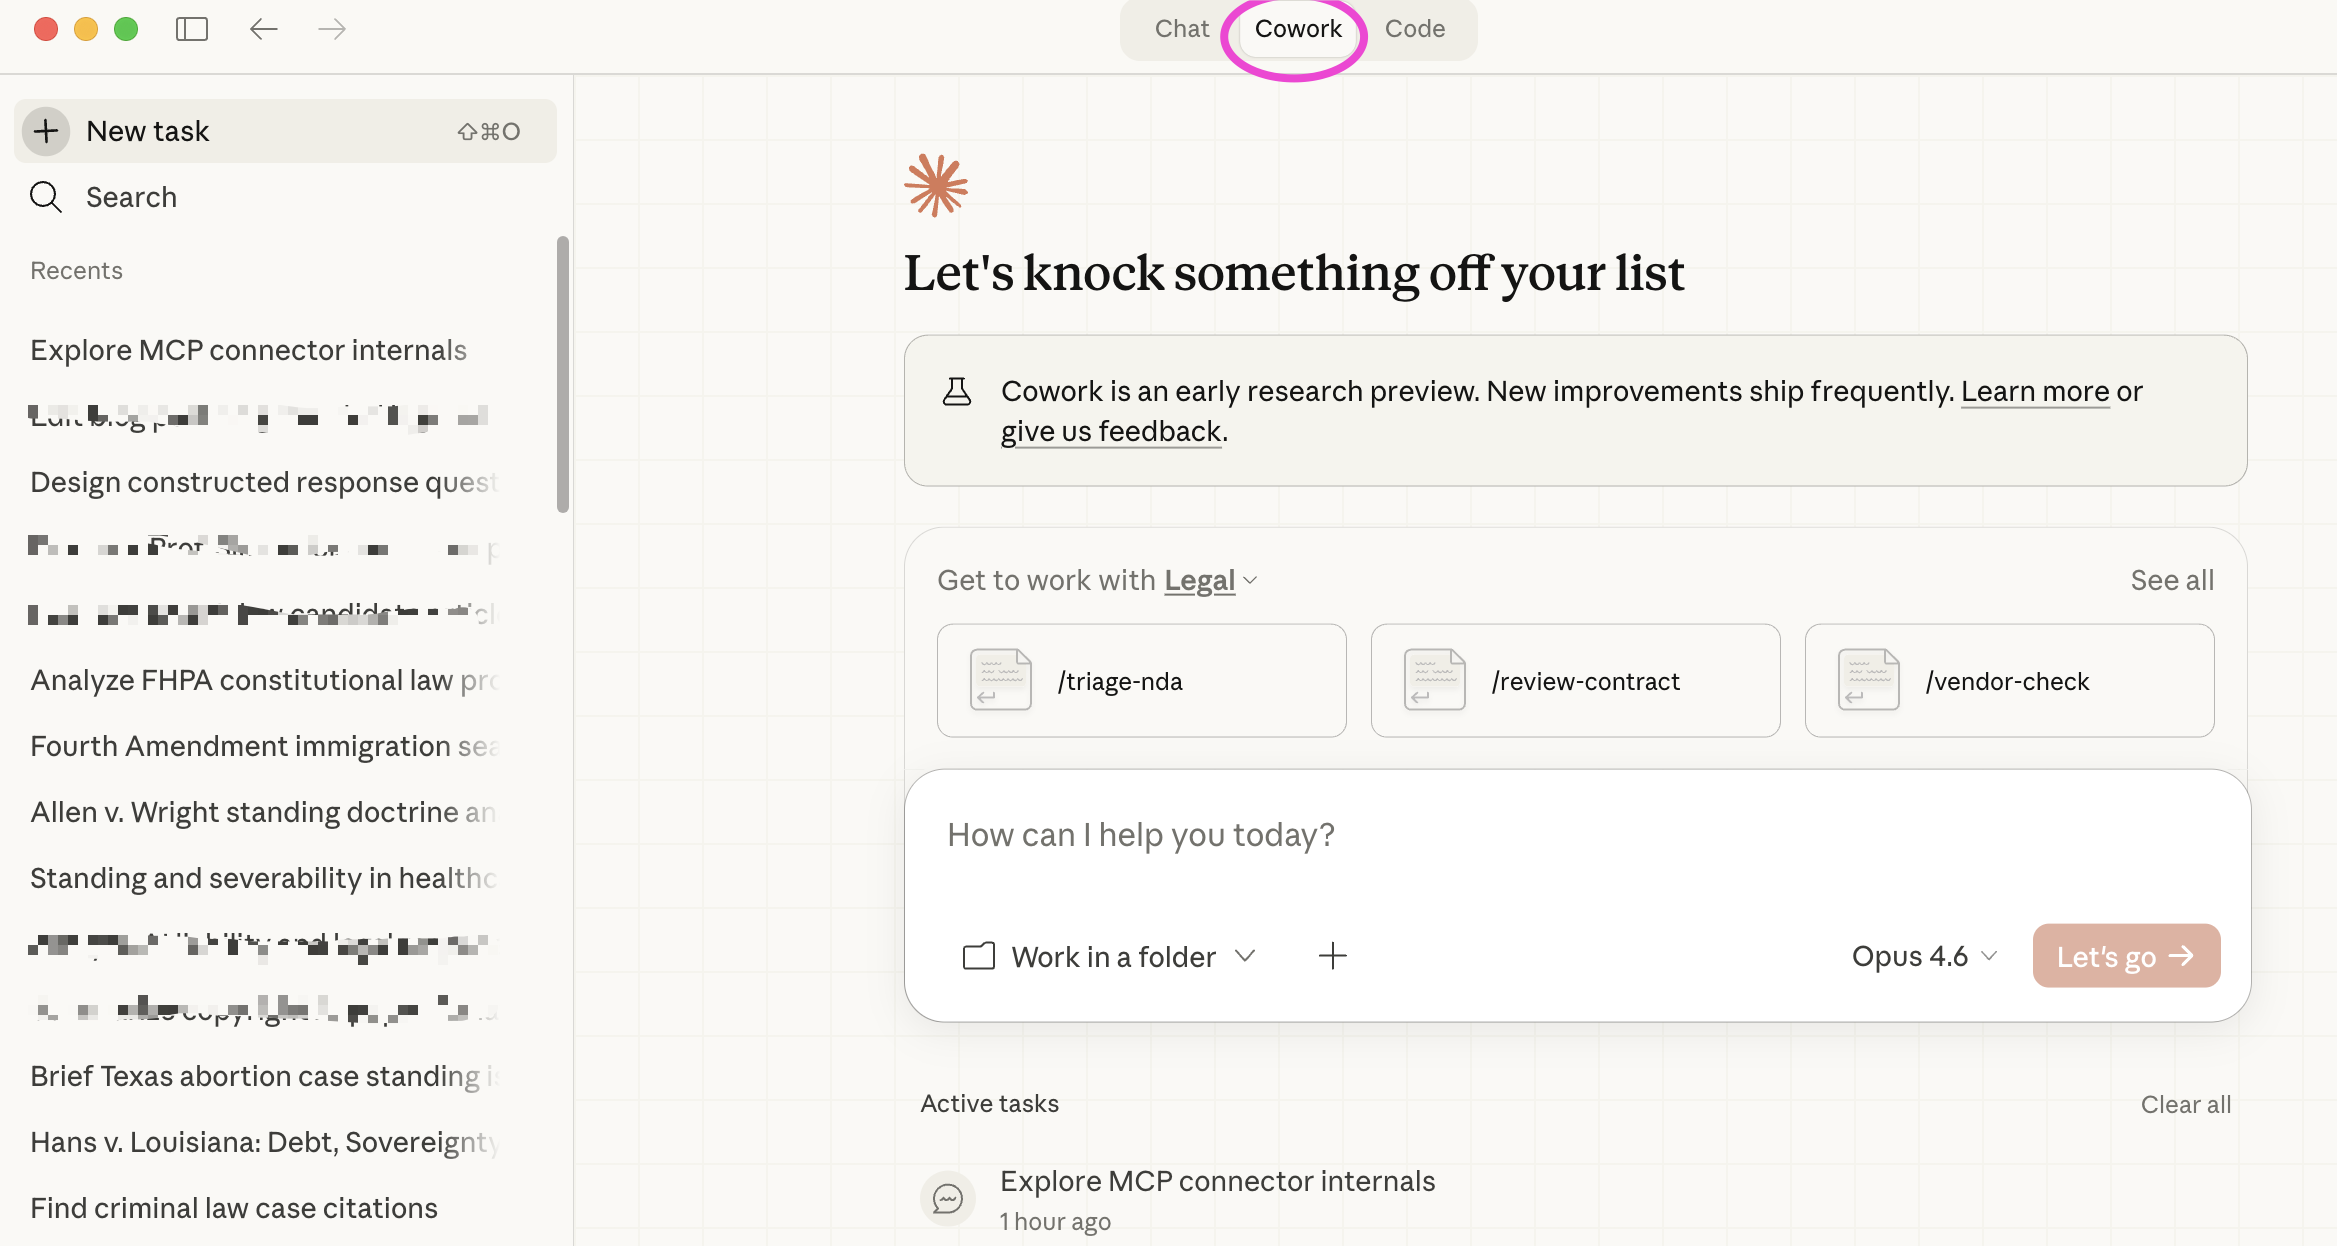Click Clear all in Active tasks
The height and width of the screenshot is (1246, 2337).
point(2185,1104)
